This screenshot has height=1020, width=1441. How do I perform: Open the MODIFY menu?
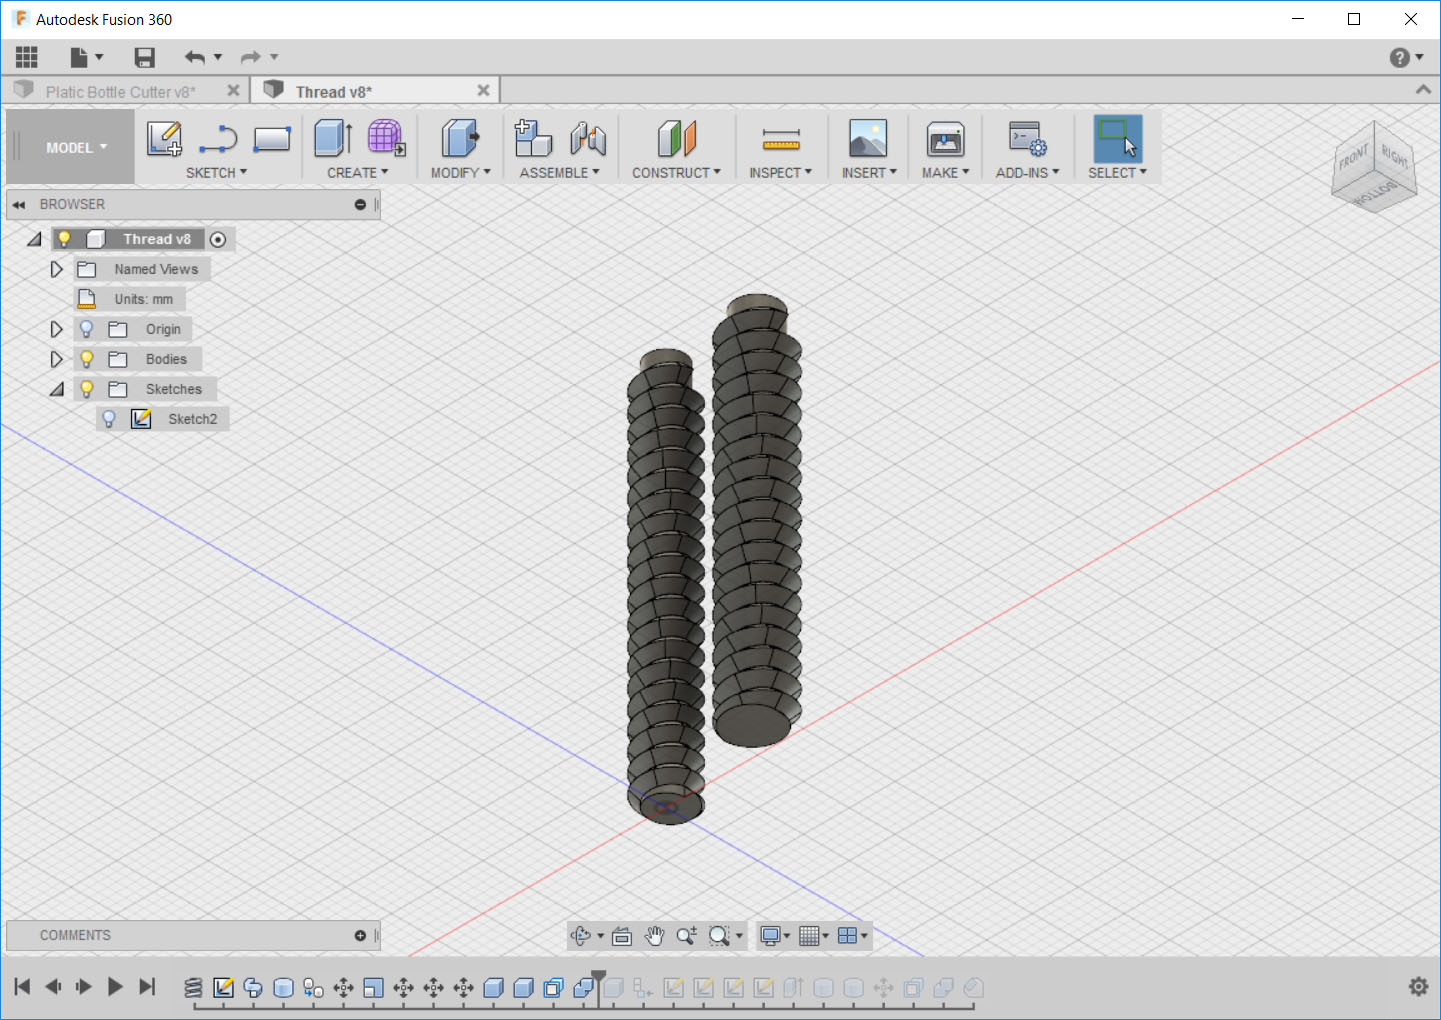tap(461, 173)
